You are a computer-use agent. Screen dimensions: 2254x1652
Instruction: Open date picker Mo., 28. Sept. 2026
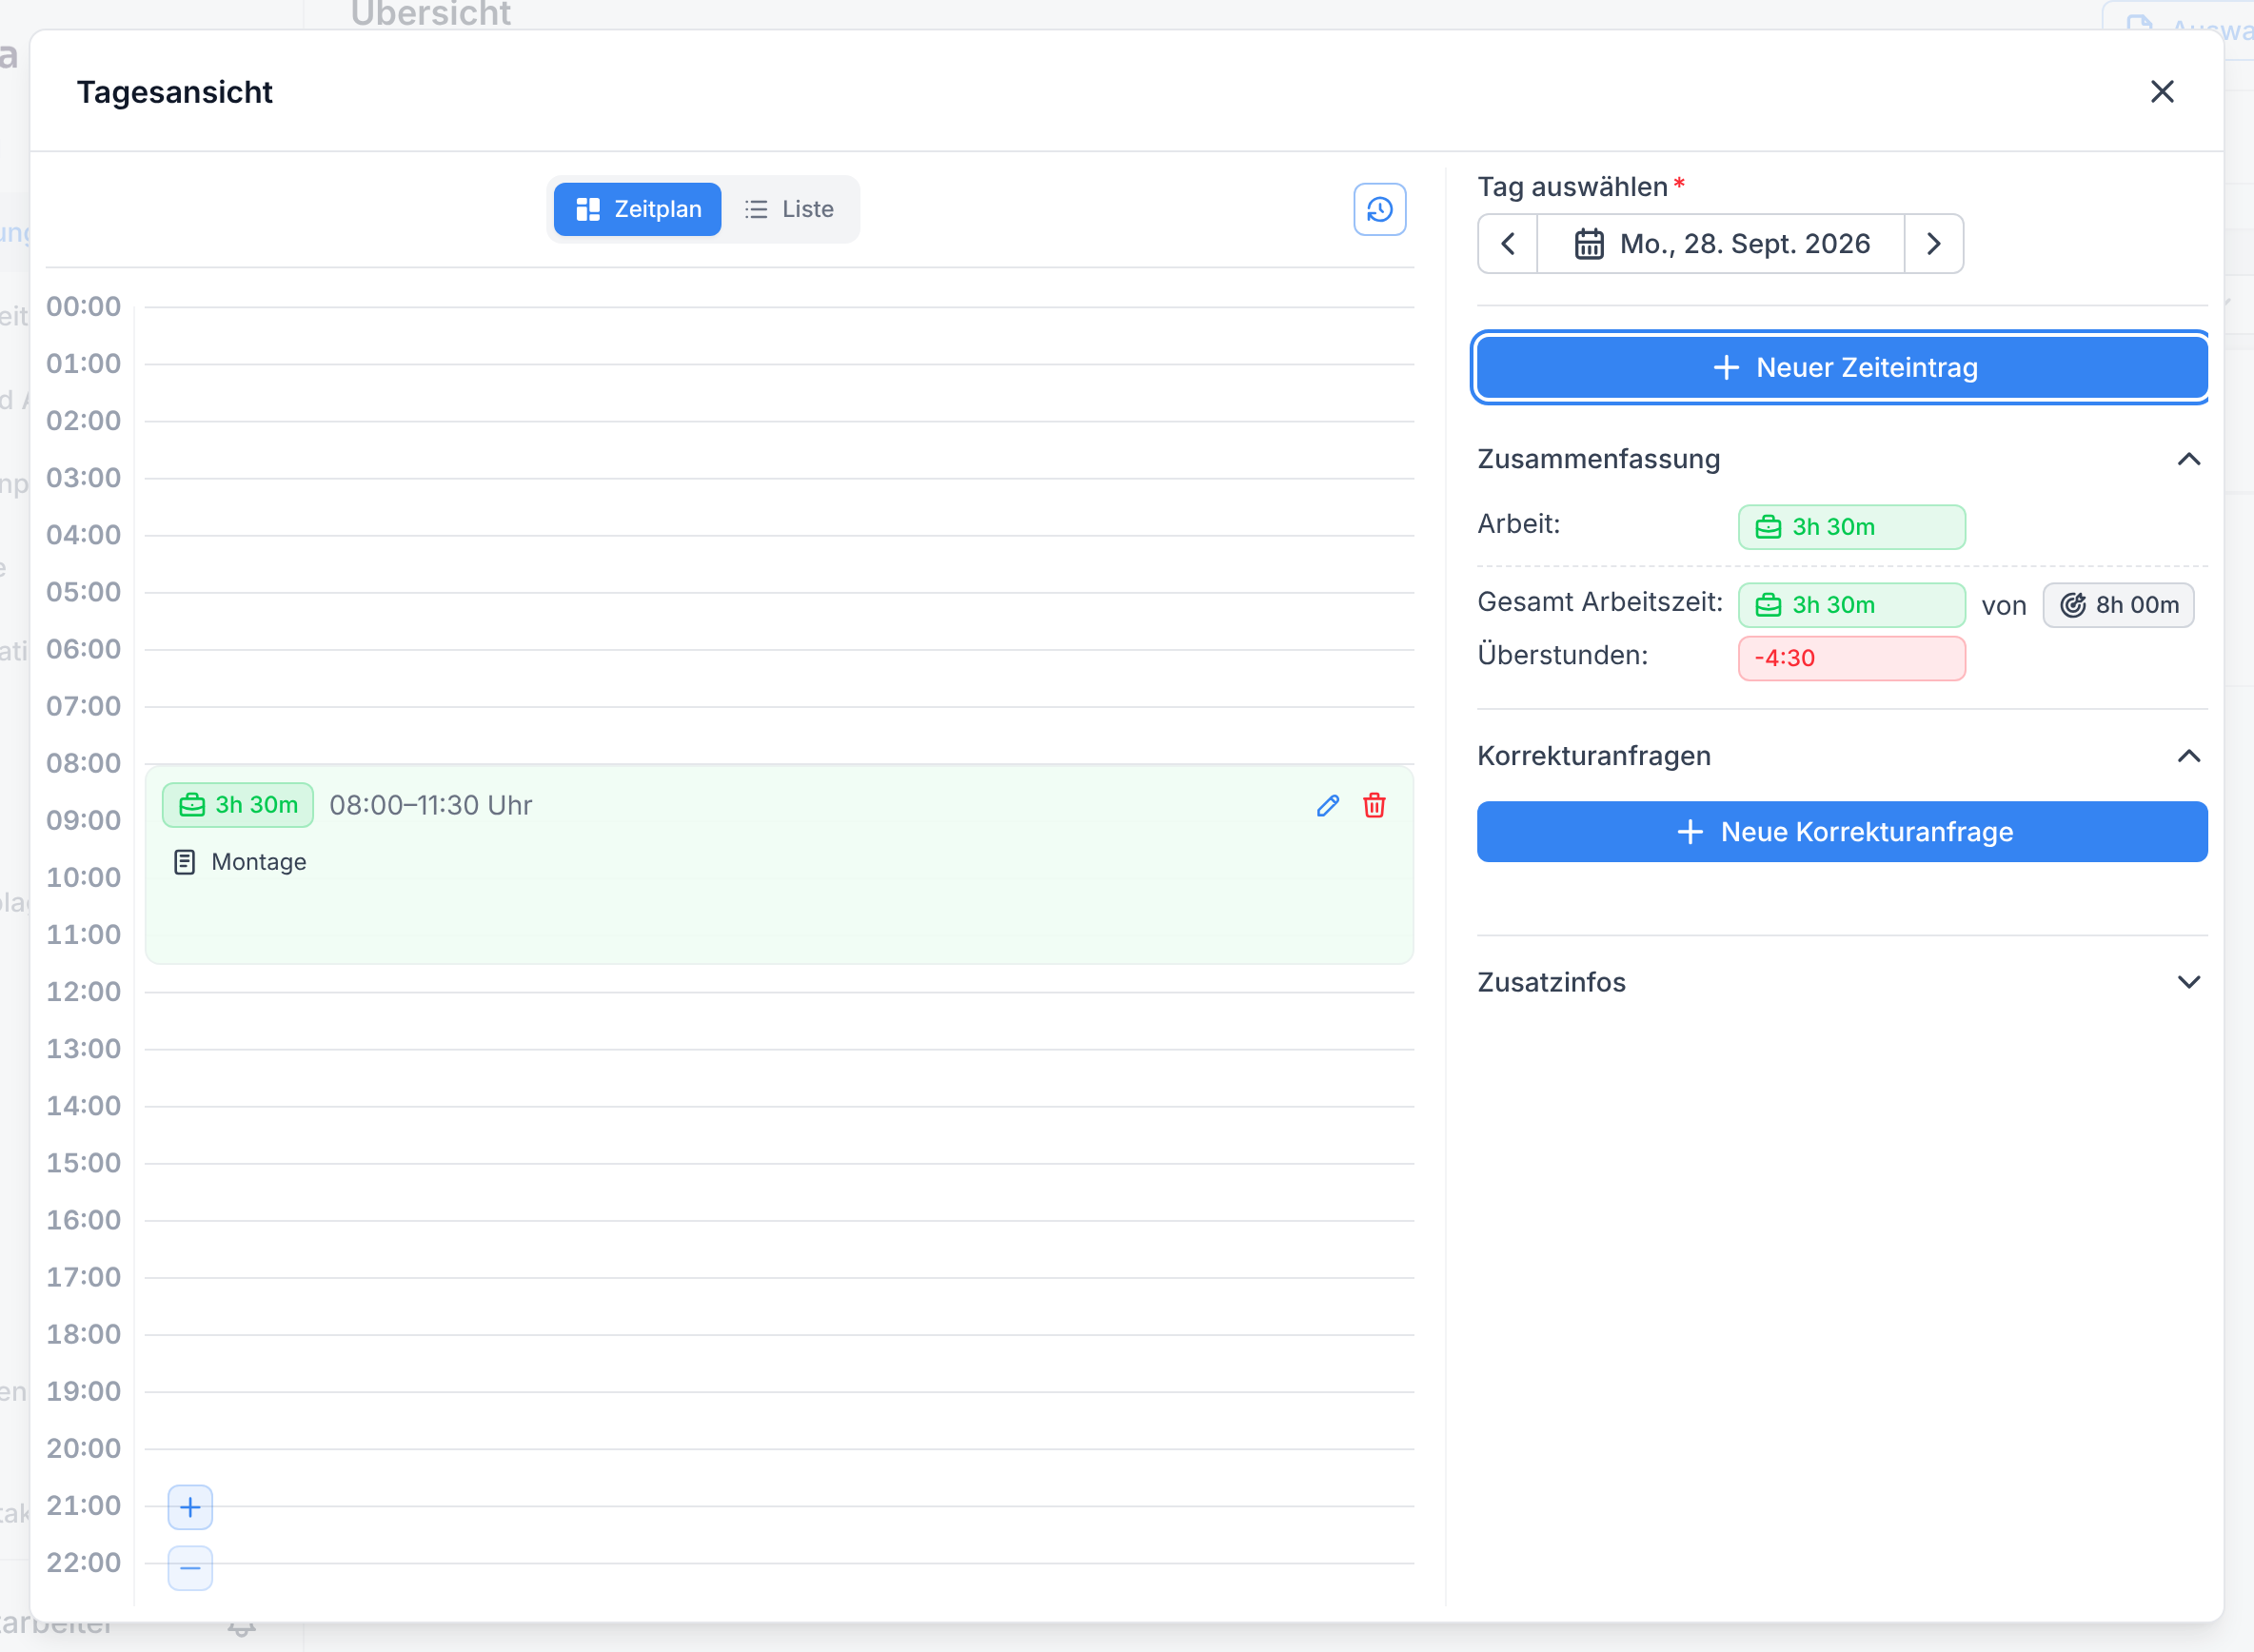click(1720, 243)
